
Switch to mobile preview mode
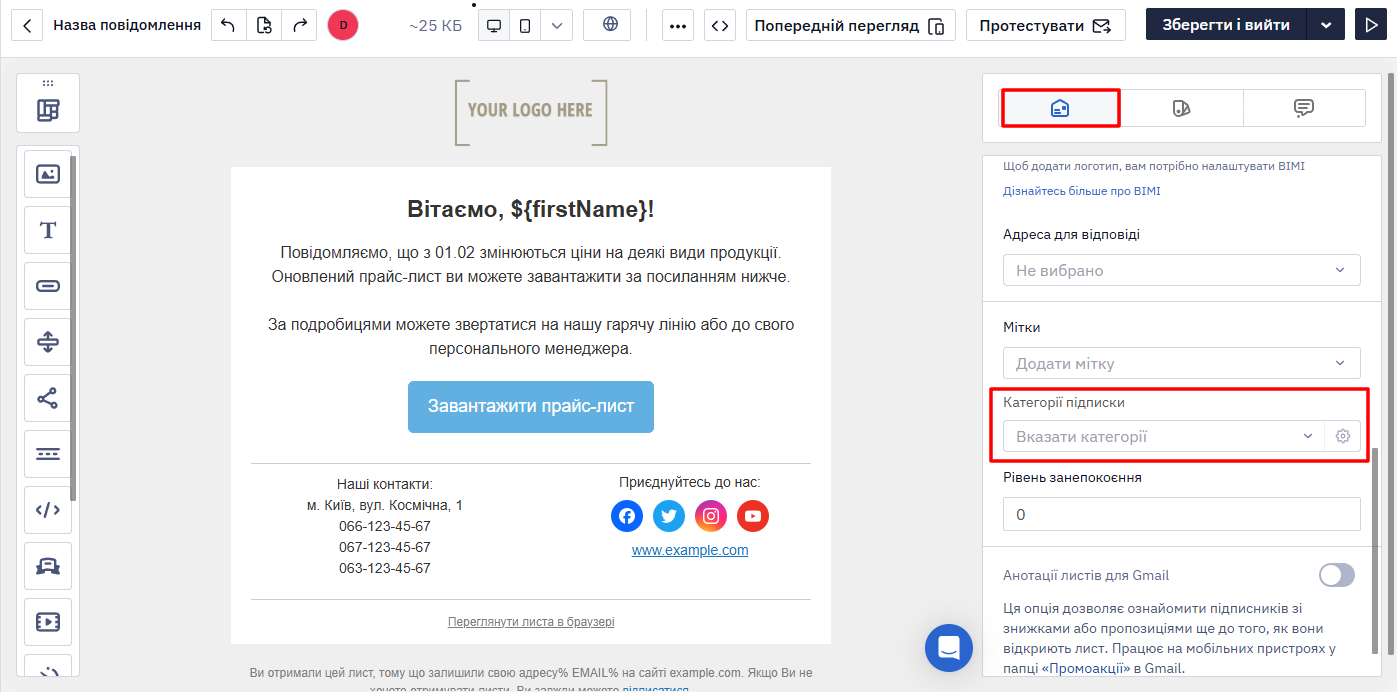[x=525, y=25]
